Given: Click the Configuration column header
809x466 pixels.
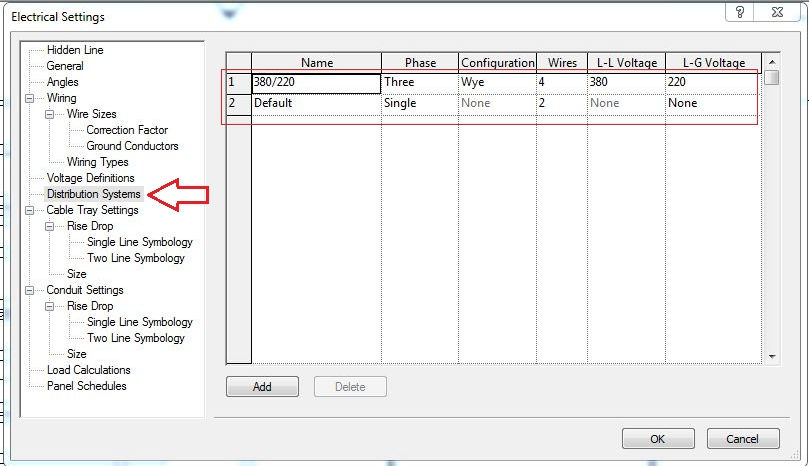Looking at the screenshot, I should [497, 62].
